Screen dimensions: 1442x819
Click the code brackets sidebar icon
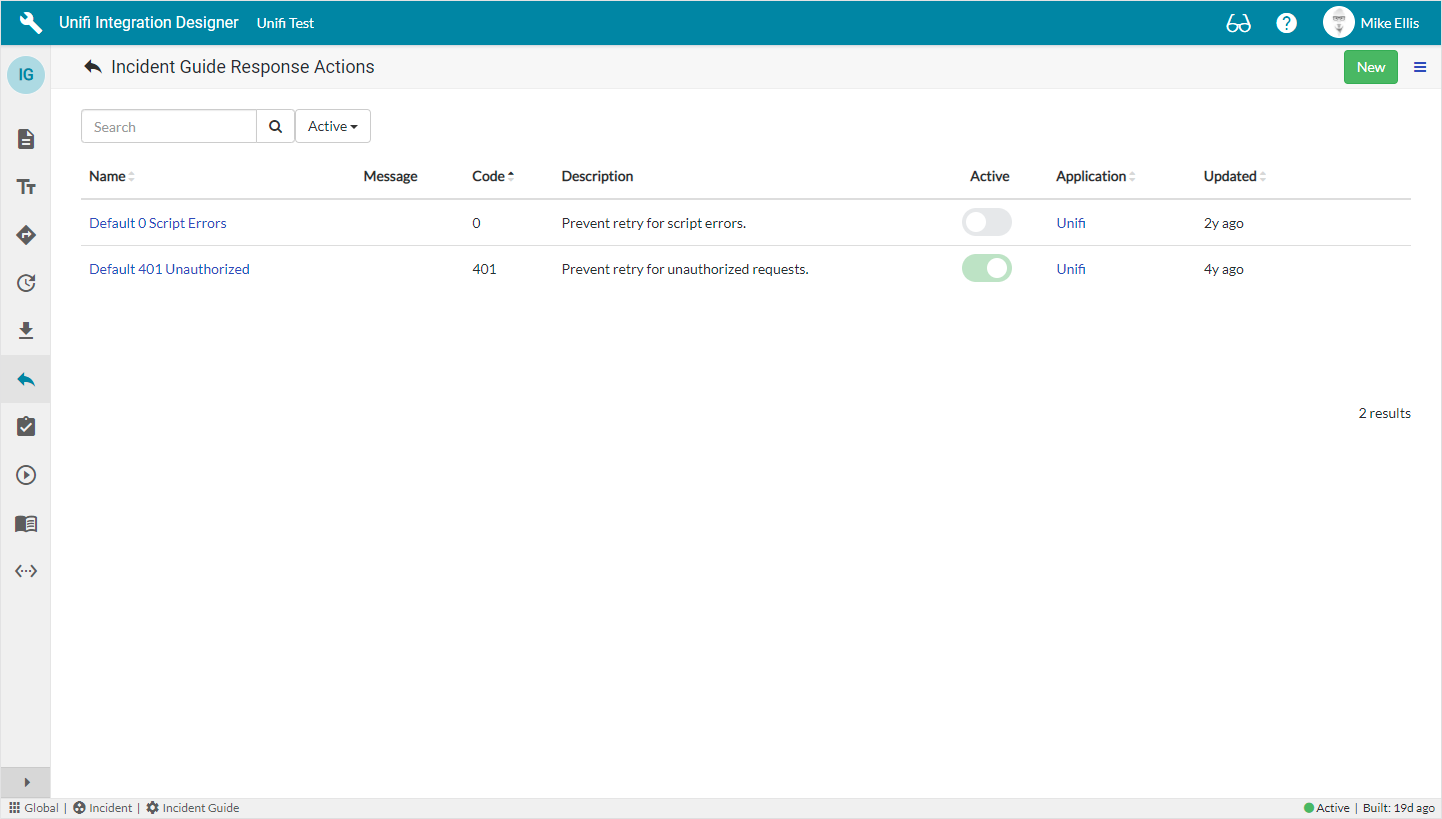(x=25, y=570)
